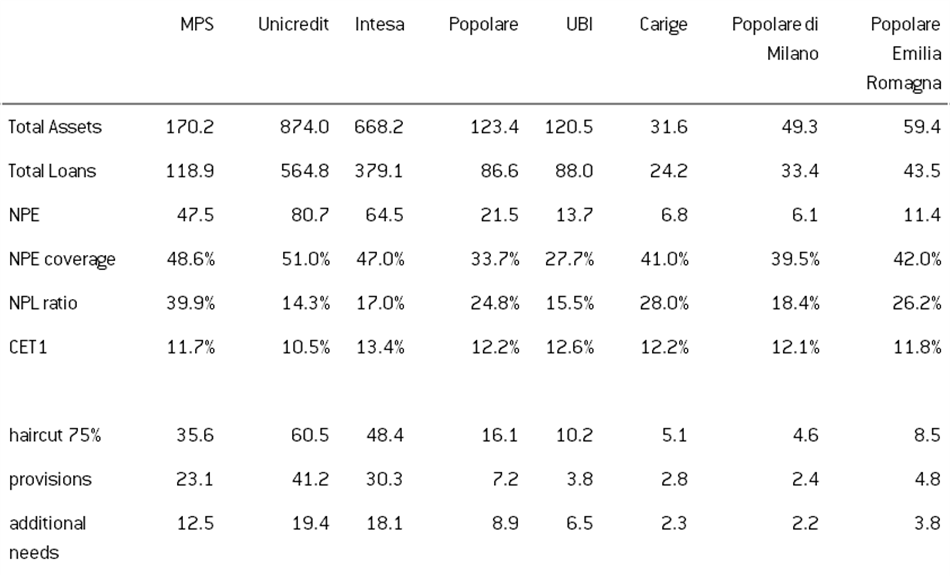Select the Popolare di Milano header
This screenshot has width=950, height=576.
[x=776, y=39]
